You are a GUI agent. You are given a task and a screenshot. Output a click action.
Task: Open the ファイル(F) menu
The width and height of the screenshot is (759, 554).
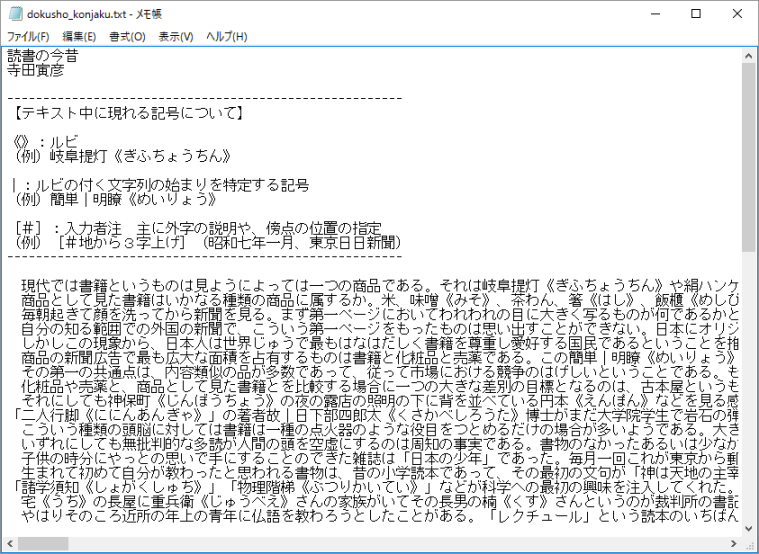28,36
